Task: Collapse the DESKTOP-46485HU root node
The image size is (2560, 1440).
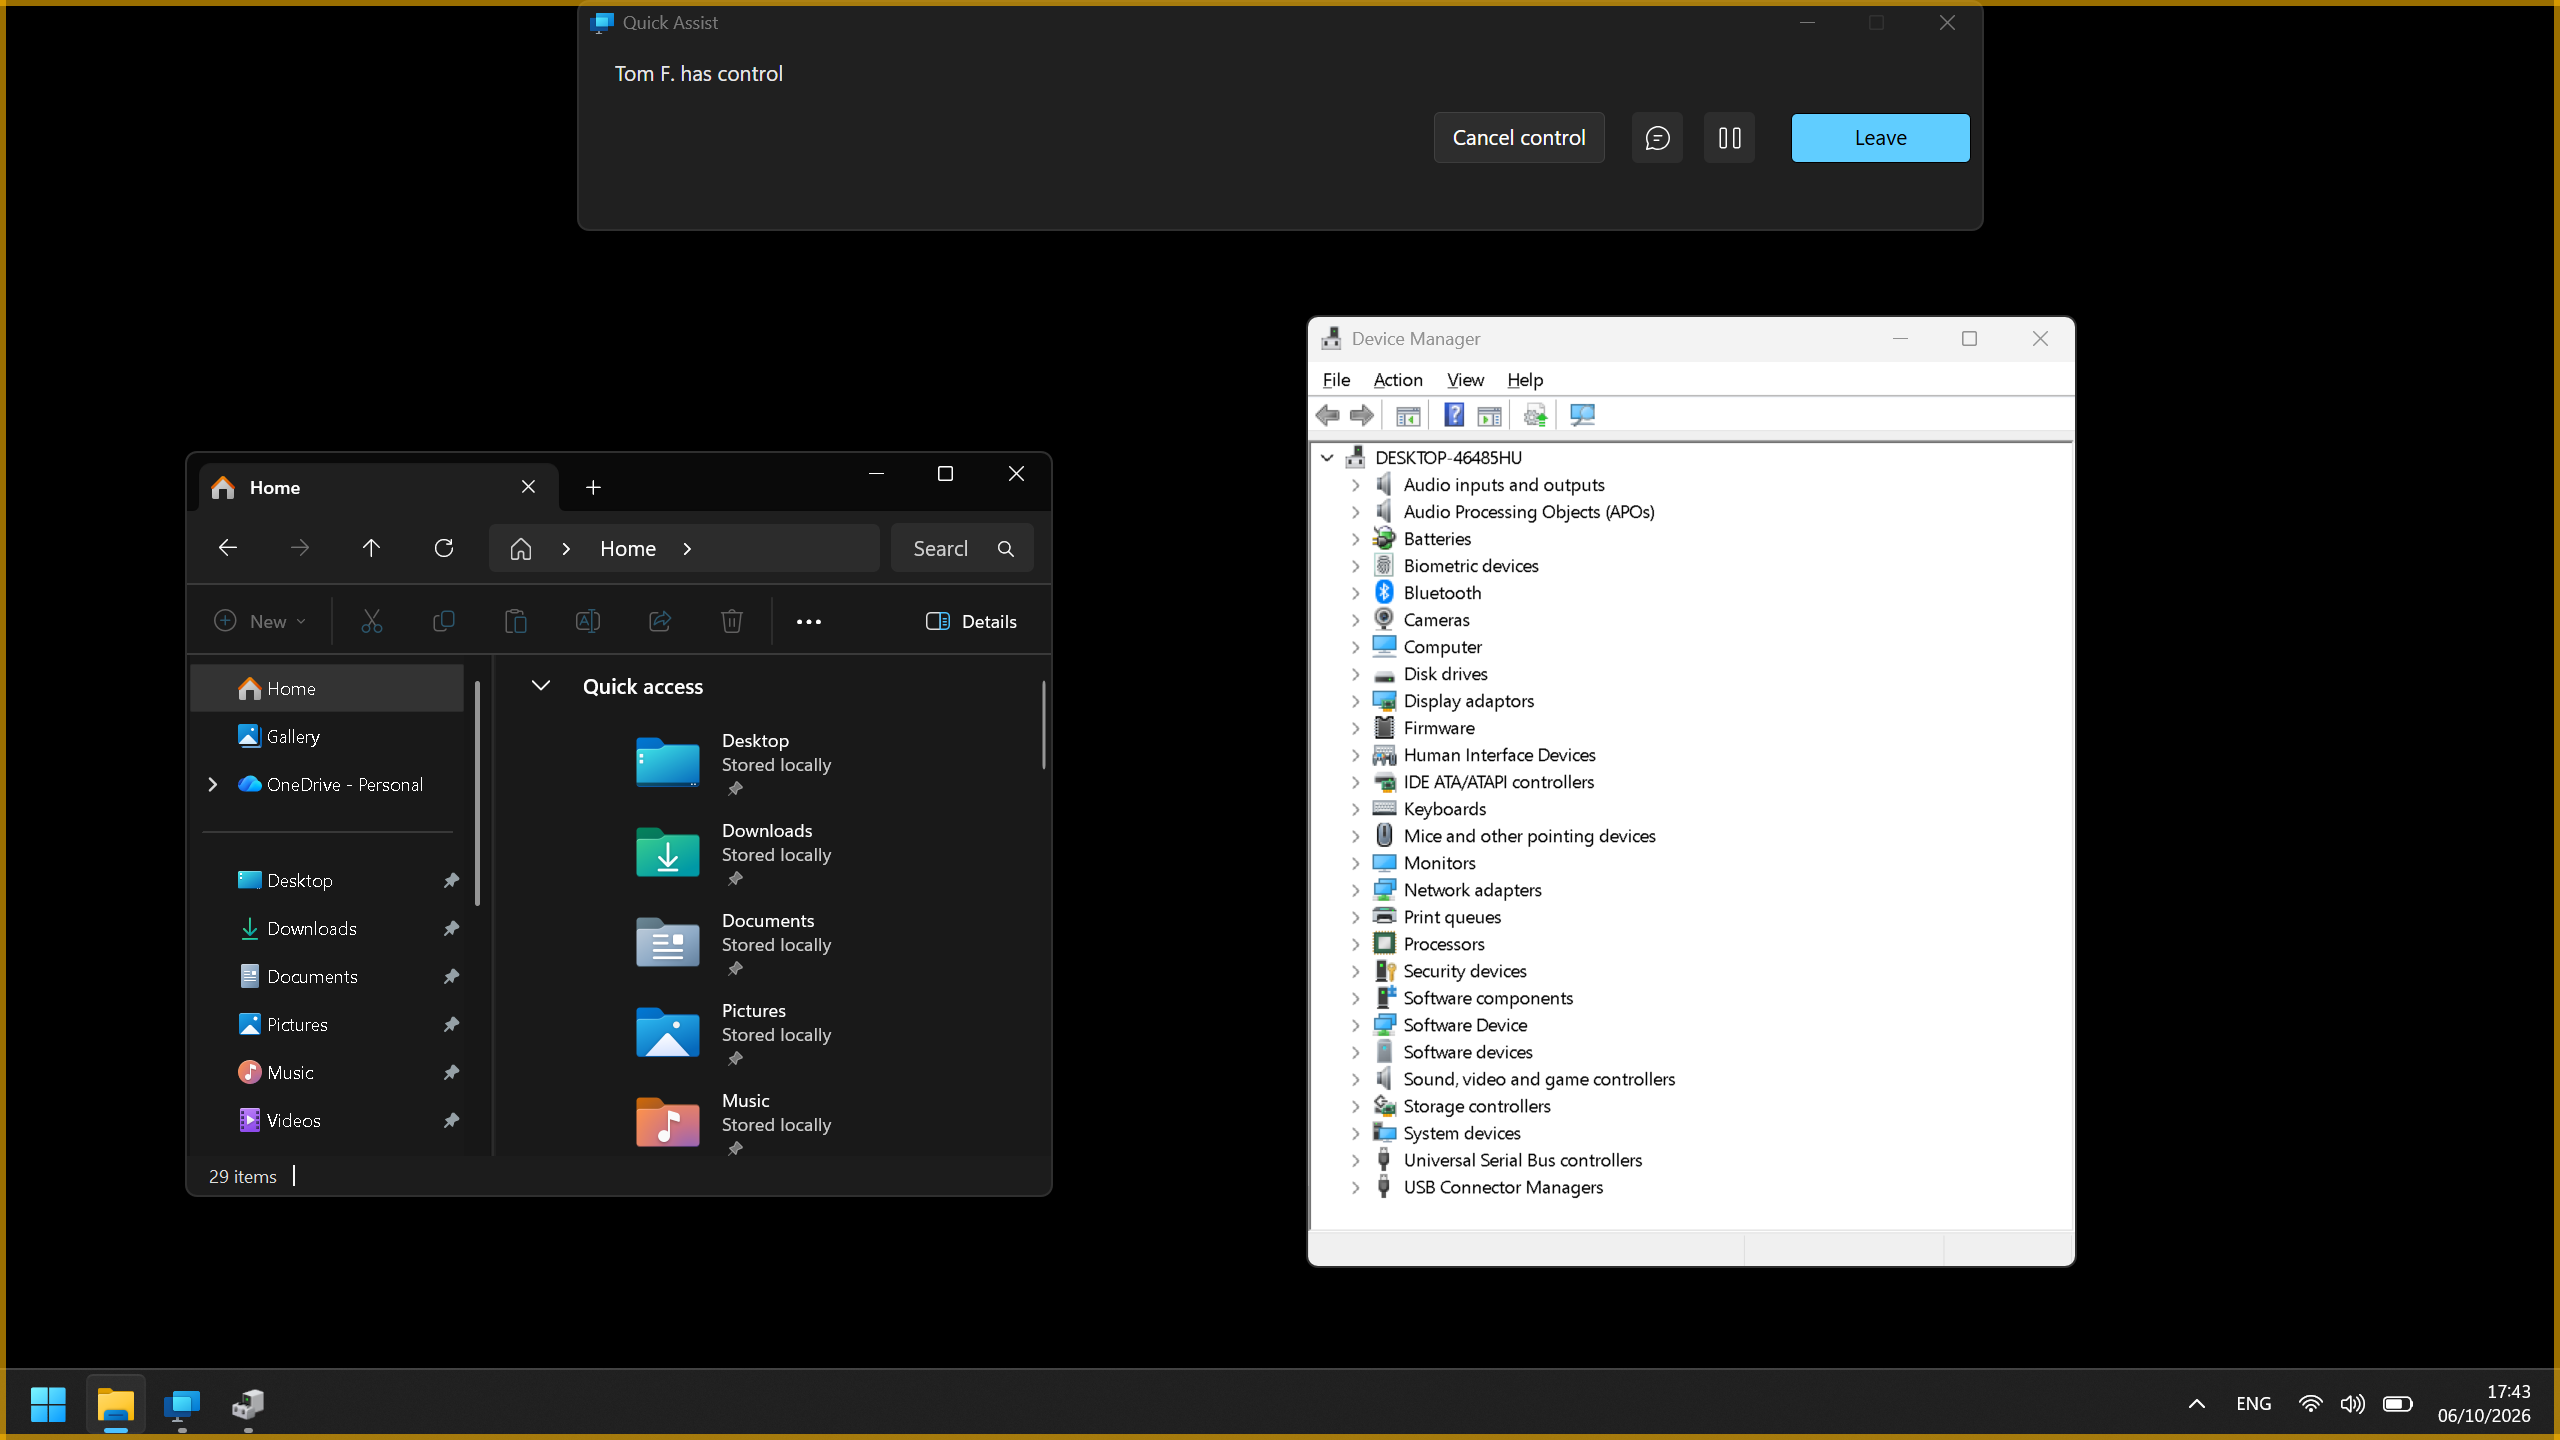Action: point(1327,458)
